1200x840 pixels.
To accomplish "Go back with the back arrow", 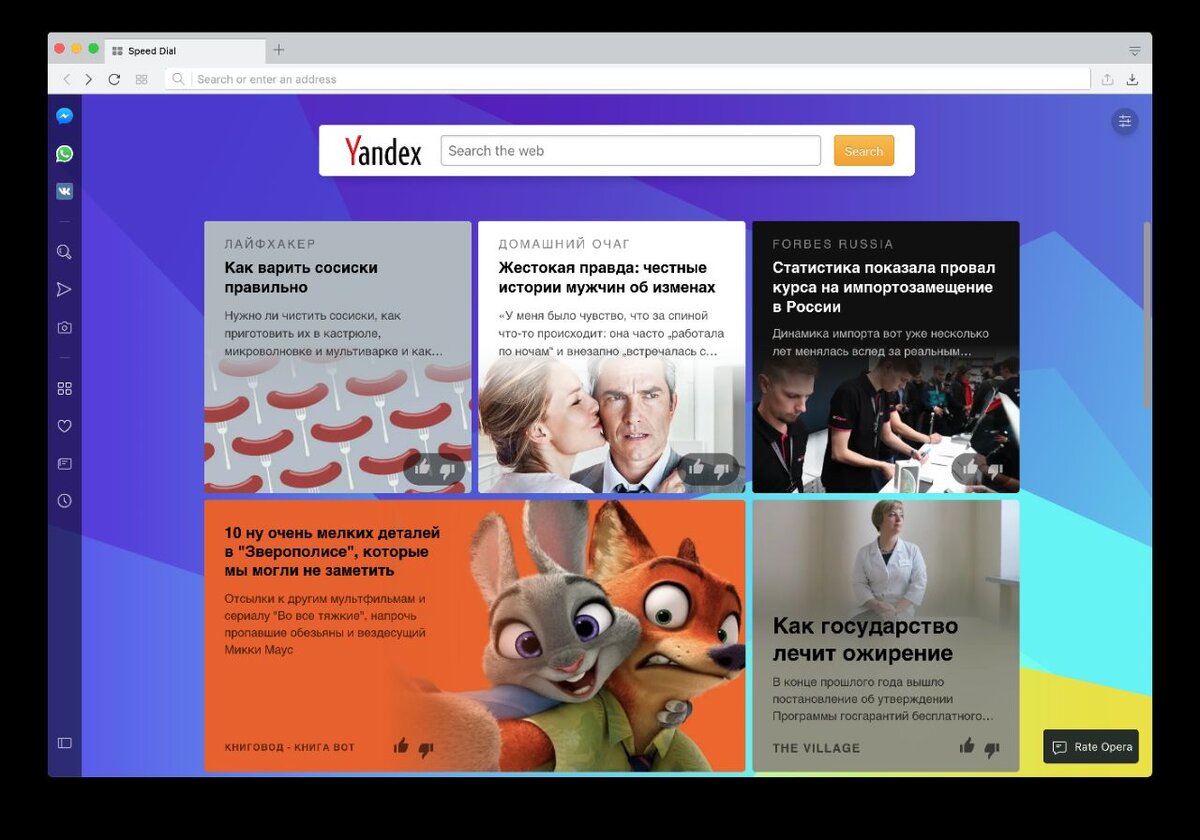I will click(66, 79).
